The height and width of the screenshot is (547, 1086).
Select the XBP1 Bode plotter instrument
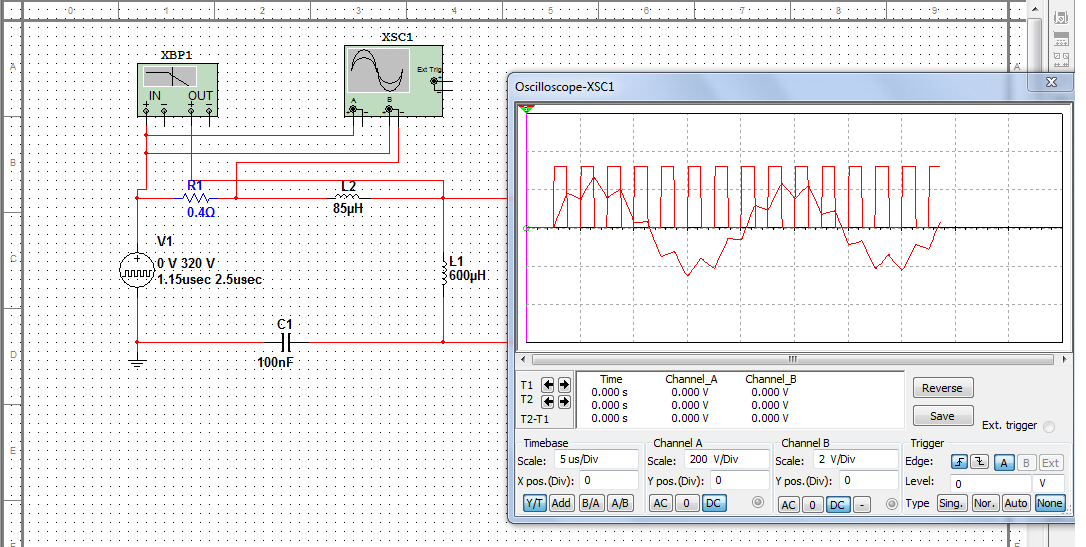click(177, 90)
